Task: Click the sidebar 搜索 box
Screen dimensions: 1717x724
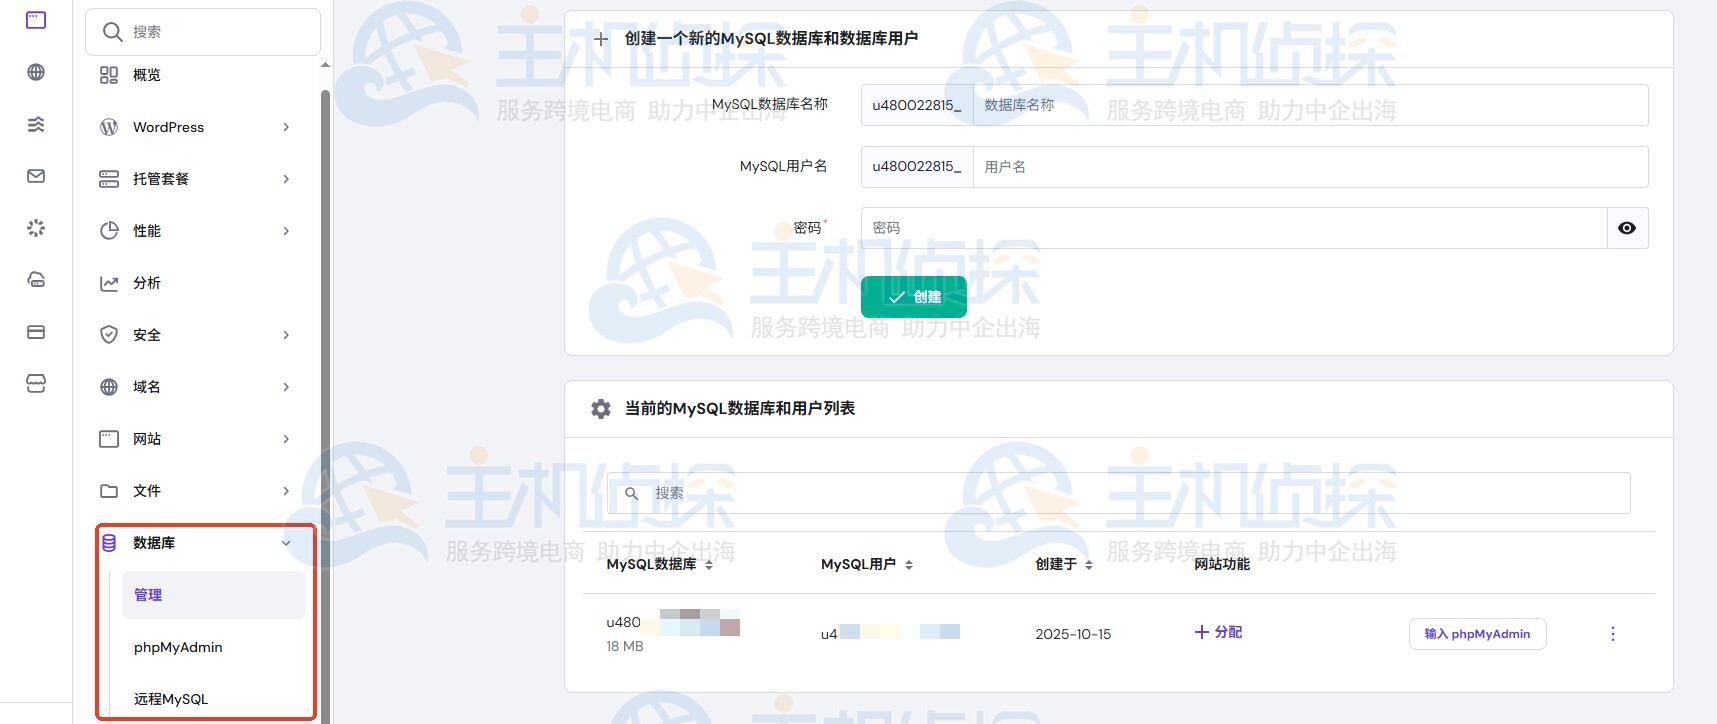Action: coord(203,32)
